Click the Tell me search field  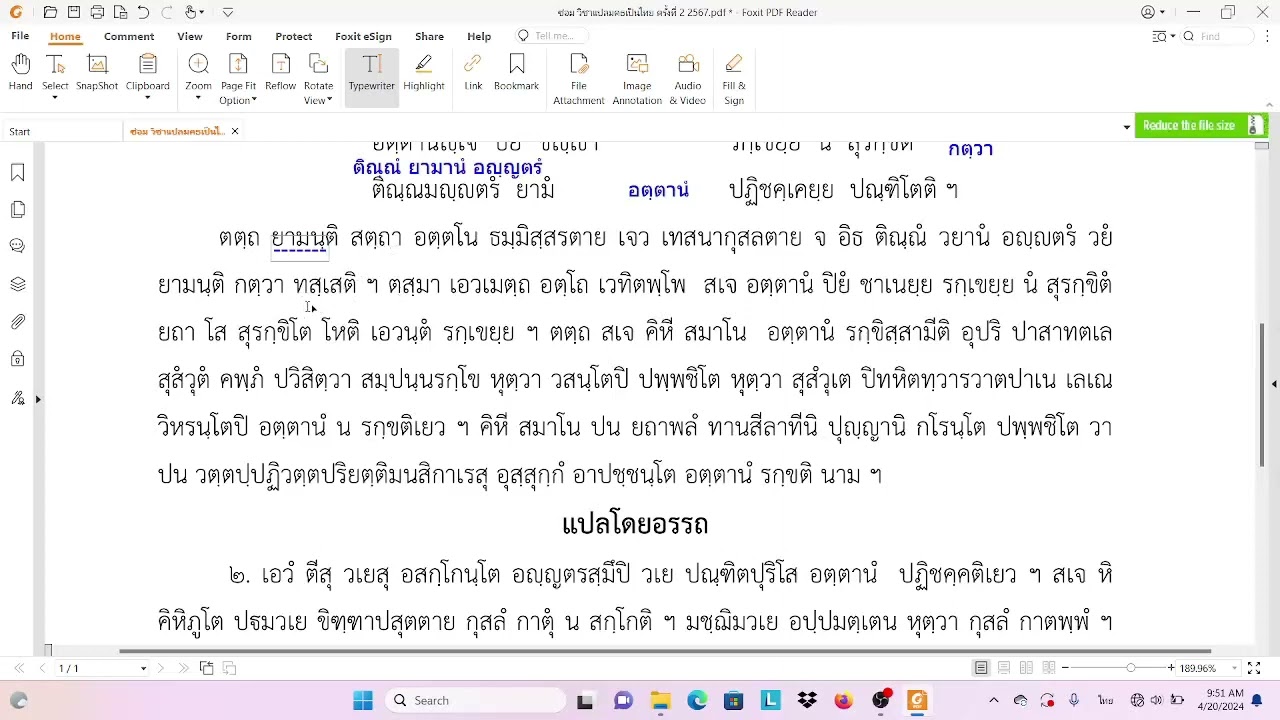(553, 36)
